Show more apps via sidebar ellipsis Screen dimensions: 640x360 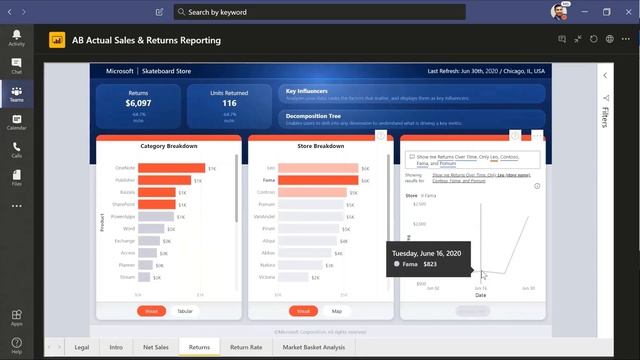click(x=16, y=206)
